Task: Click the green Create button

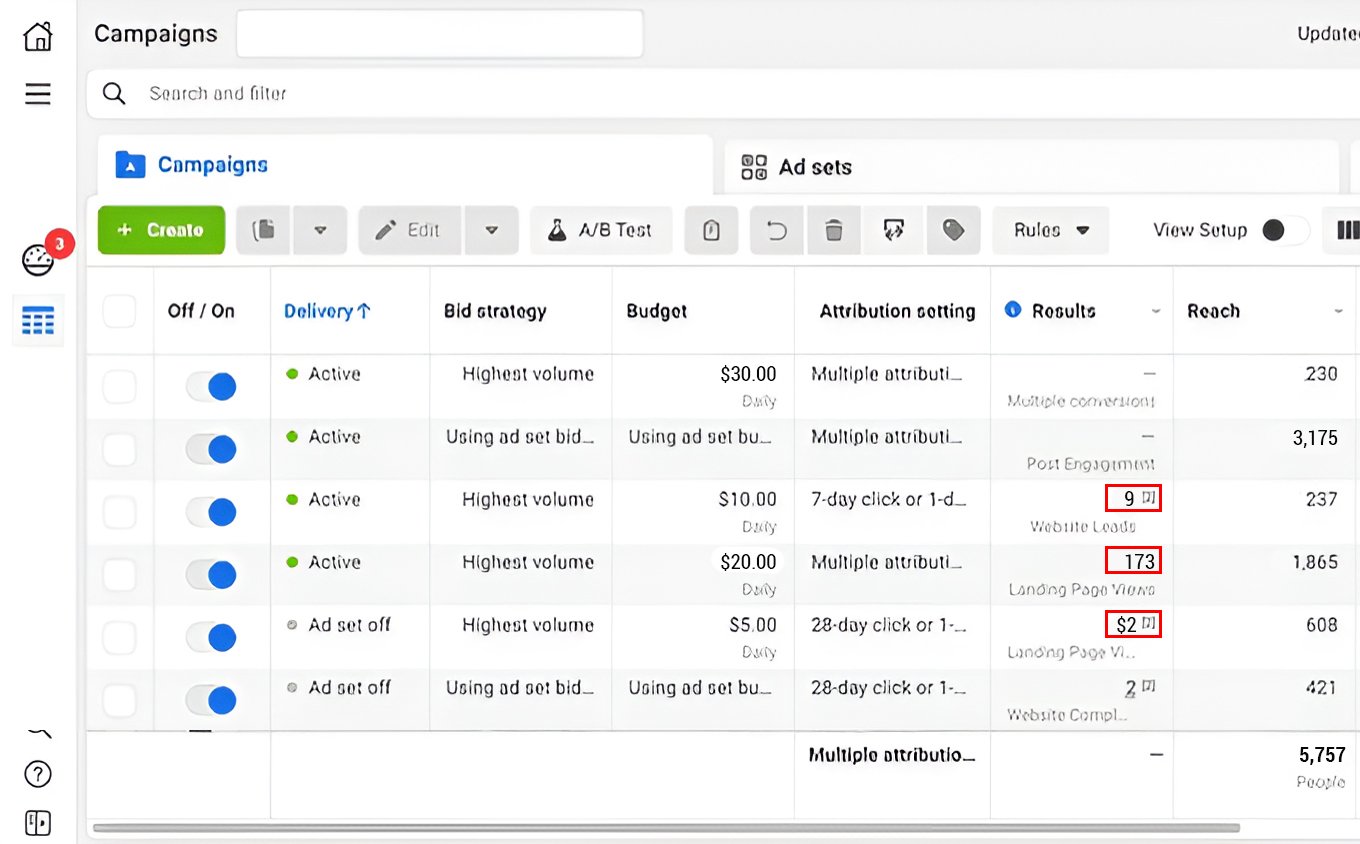Action: point(161,230)
